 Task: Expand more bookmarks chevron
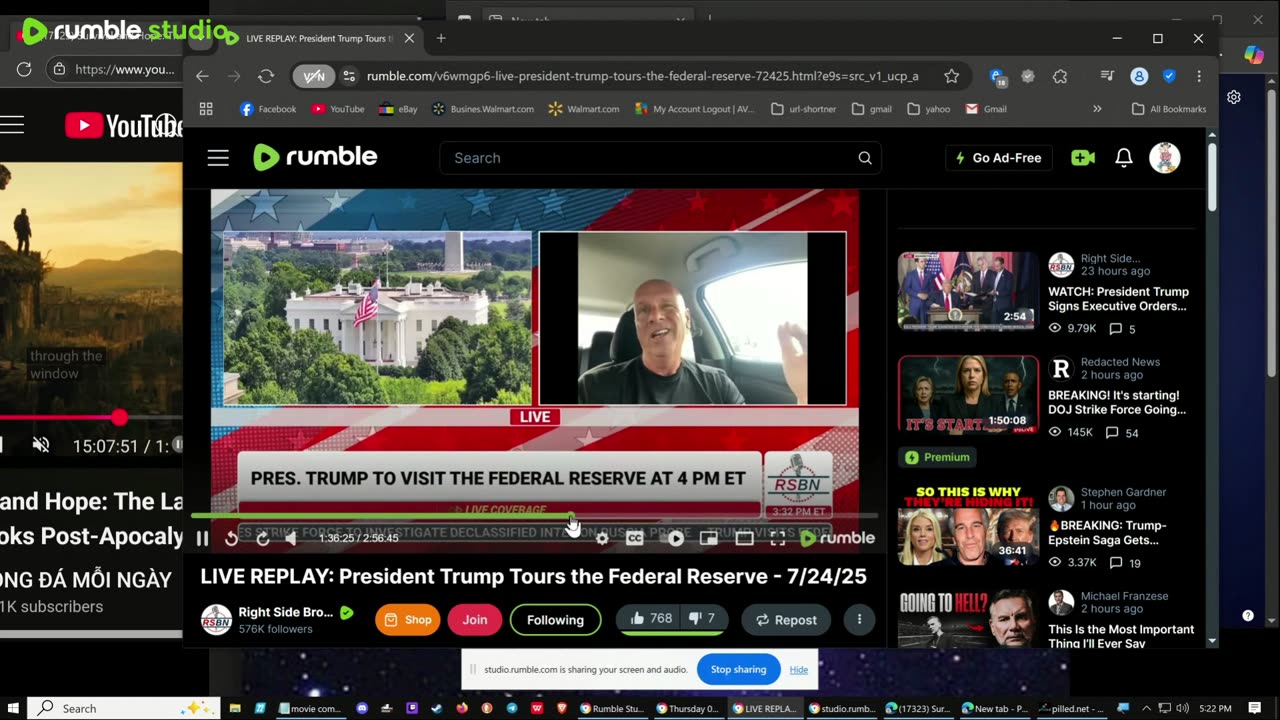click(1097, 109)
